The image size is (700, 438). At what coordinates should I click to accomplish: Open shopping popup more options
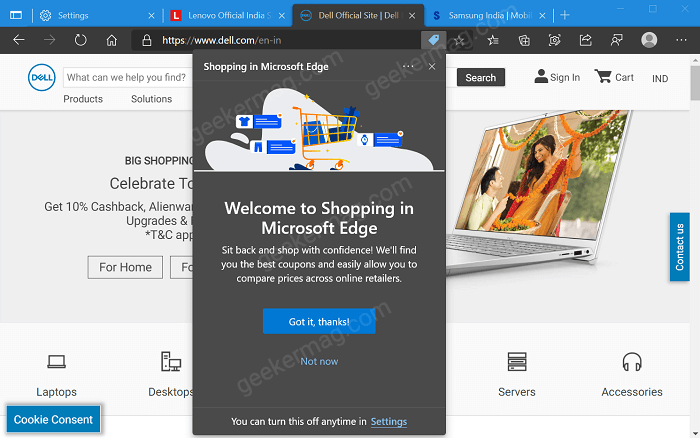408,67
